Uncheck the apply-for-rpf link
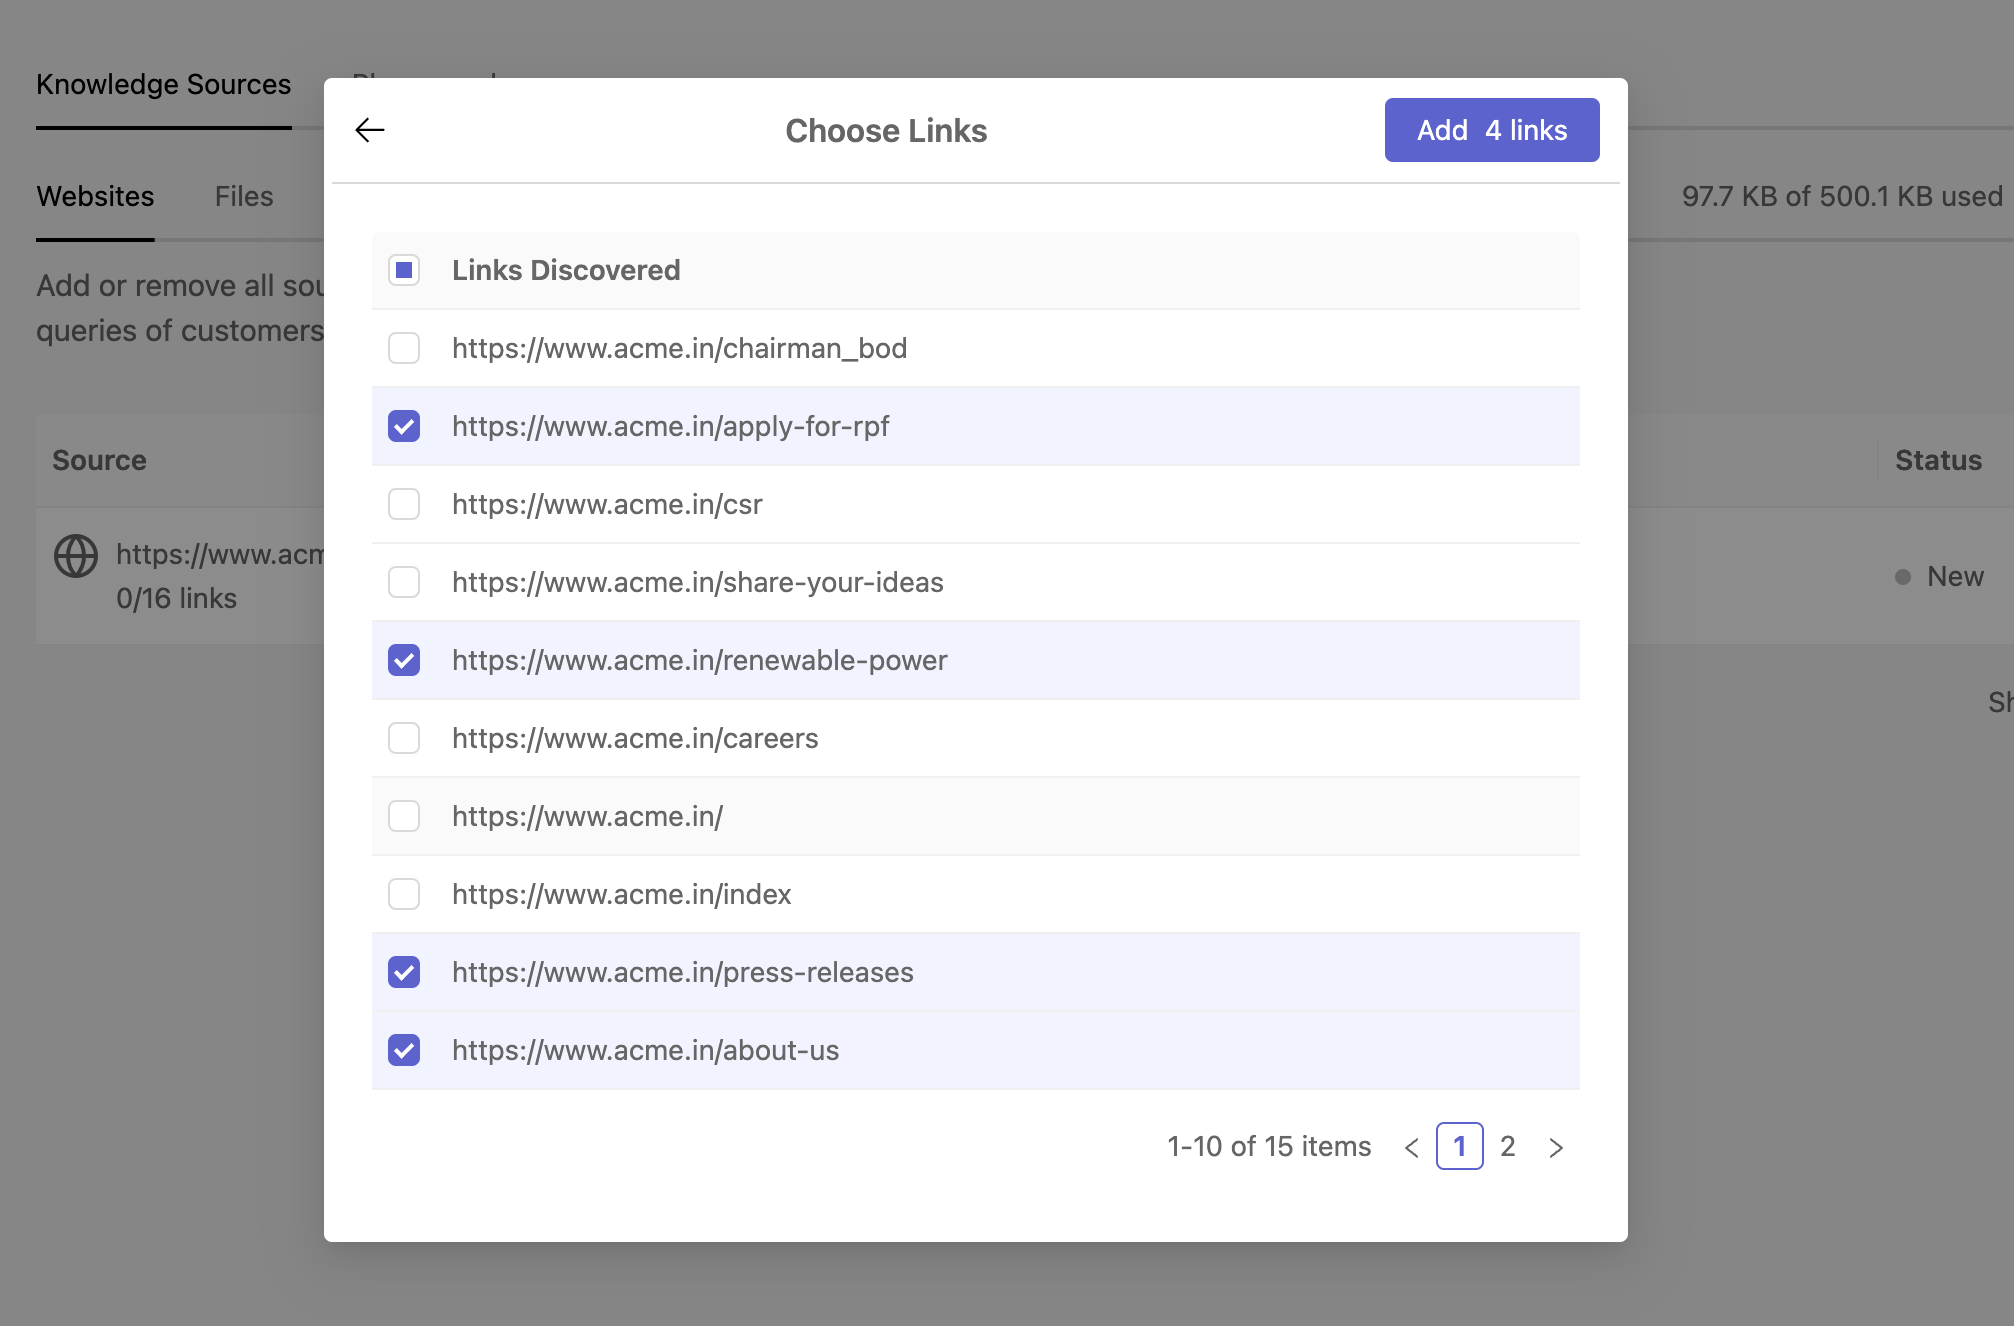 tap(404, 426)
